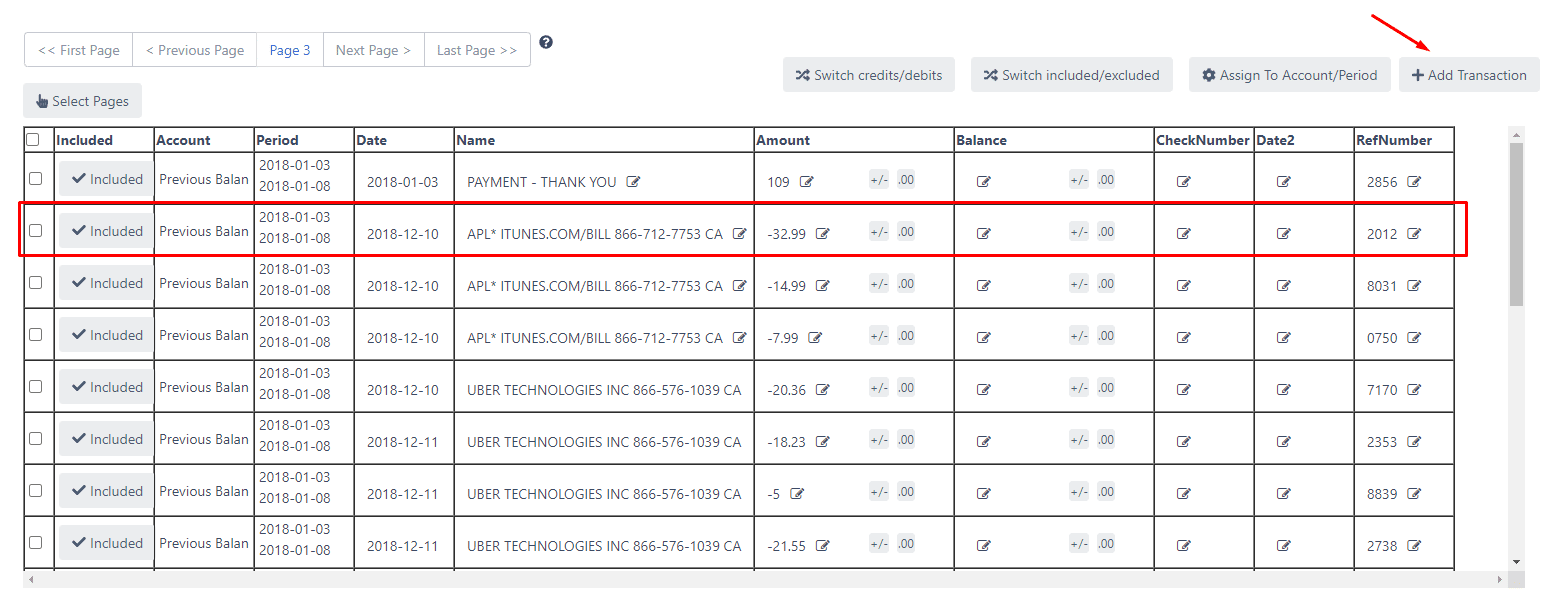Edit Date2 on the bottom UBER row
1548x594 pixels.
pyautogui.click(x=1283, y=545)
